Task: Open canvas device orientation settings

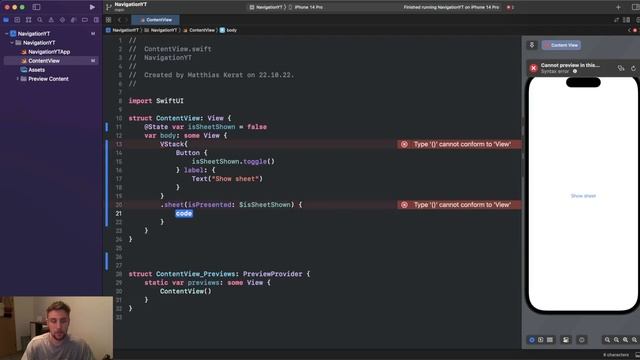Action: (582, 340)
